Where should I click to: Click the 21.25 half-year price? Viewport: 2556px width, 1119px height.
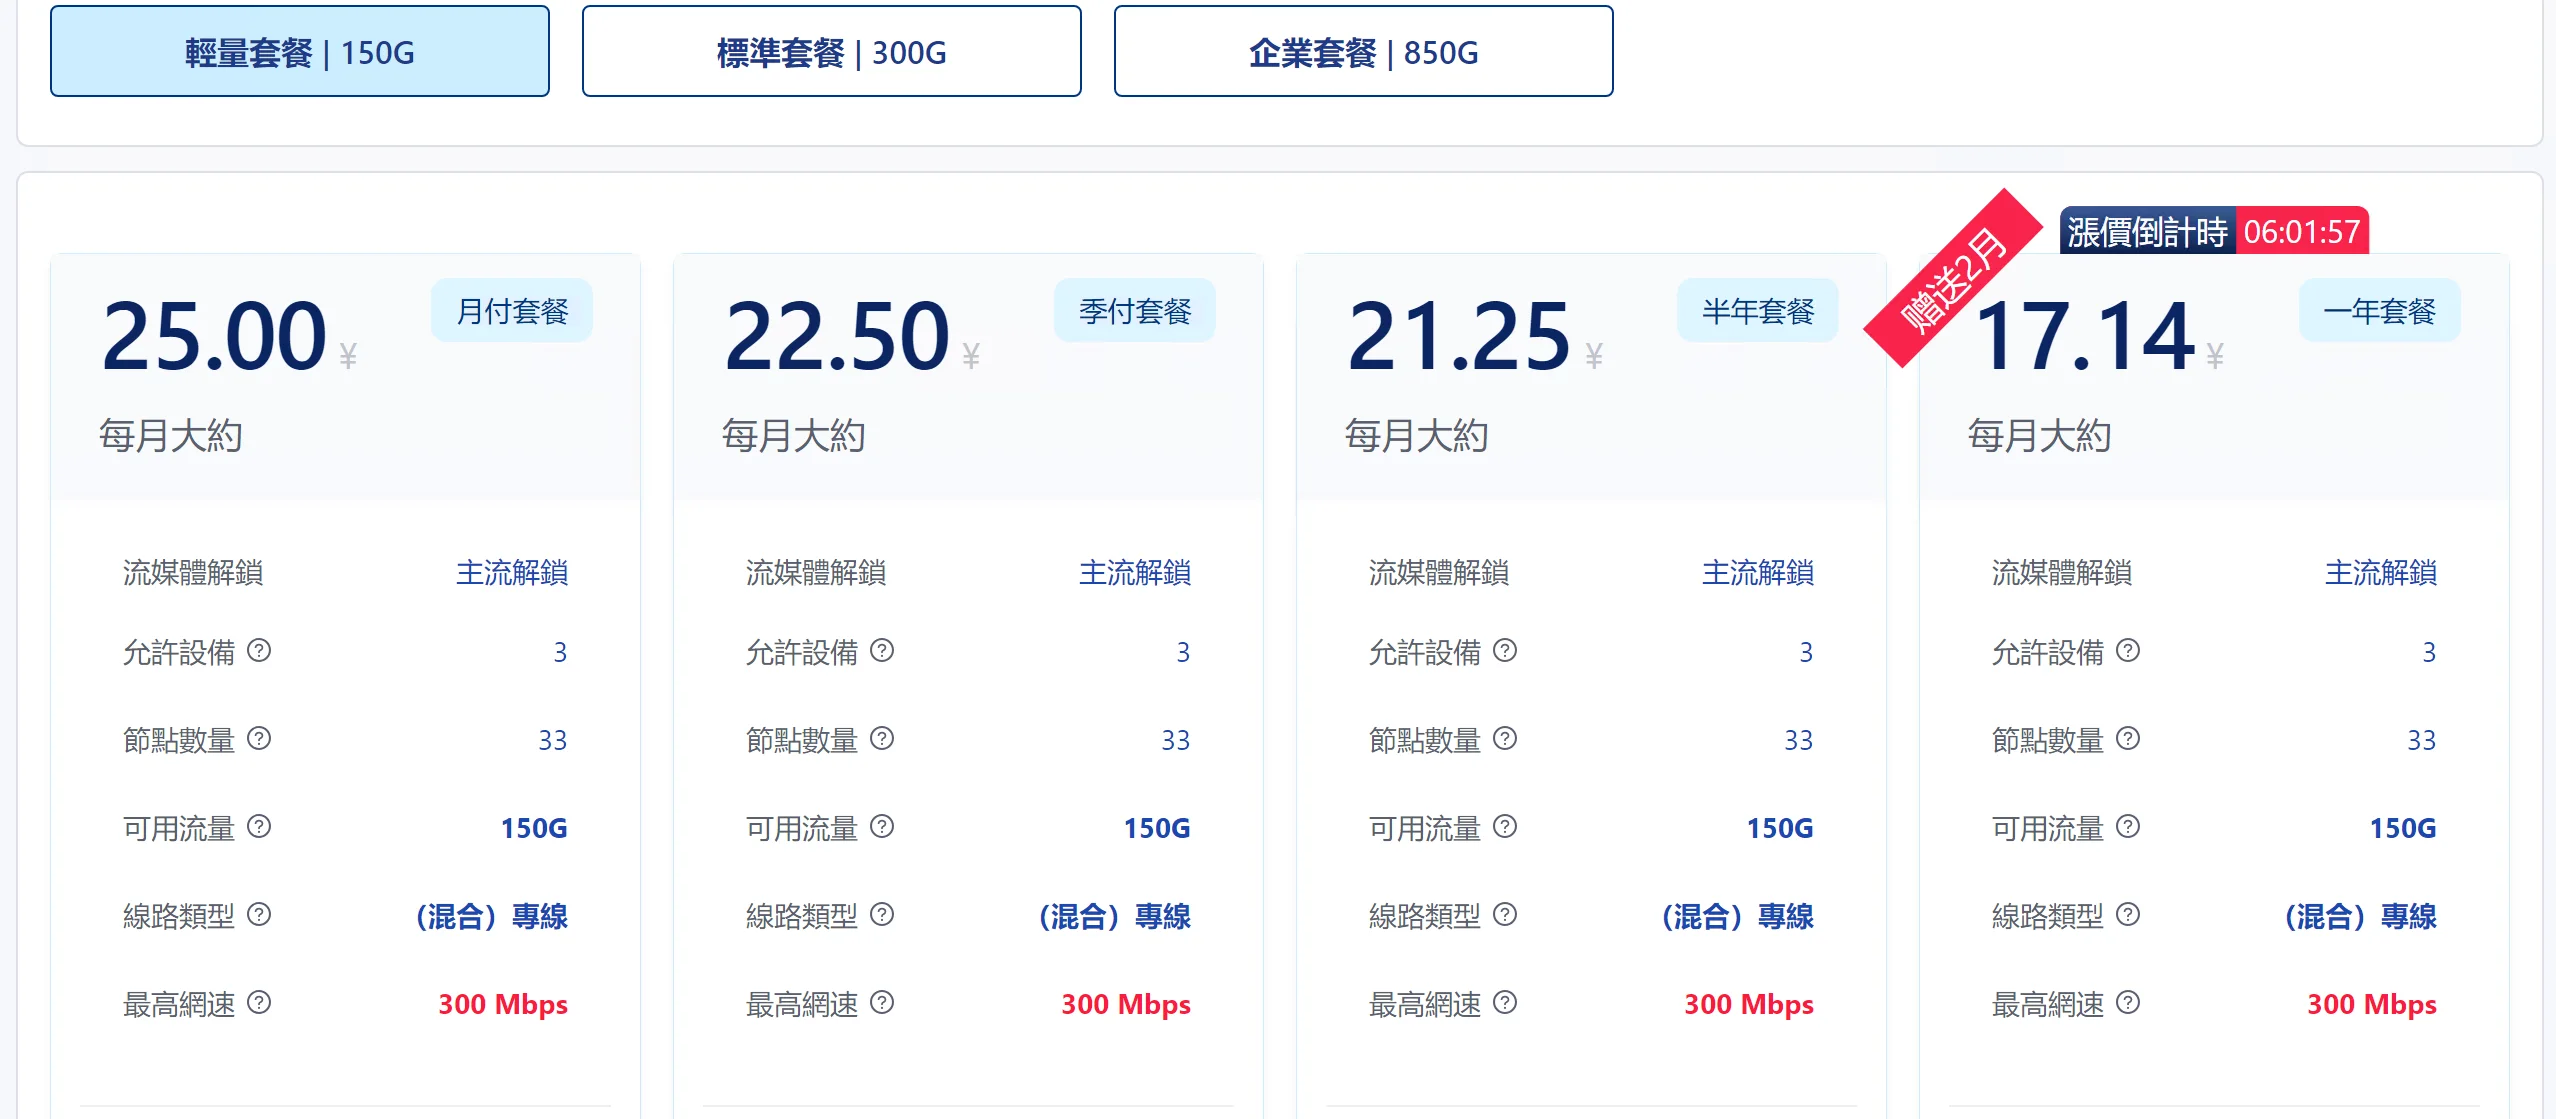tap(1460, 336)
